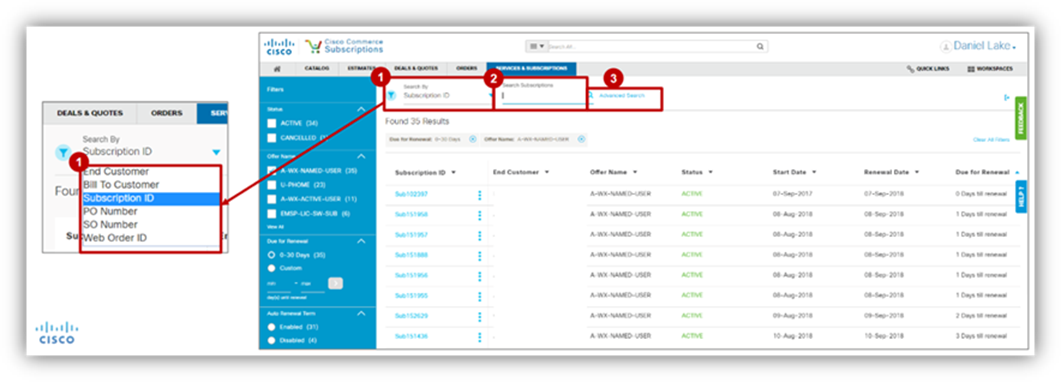1061x382 pixels.
Task: Collapse the Due for Renewal filter section
Action: pos(361,241)
